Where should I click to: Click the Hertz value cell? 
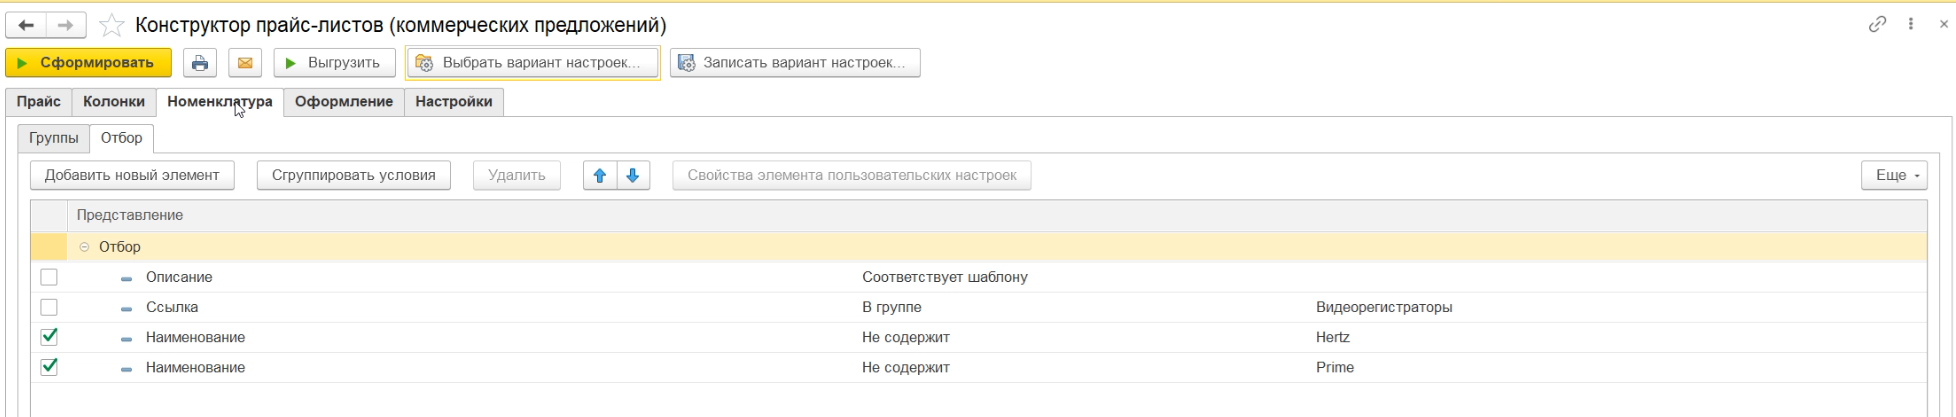(x=1333, y=337)
